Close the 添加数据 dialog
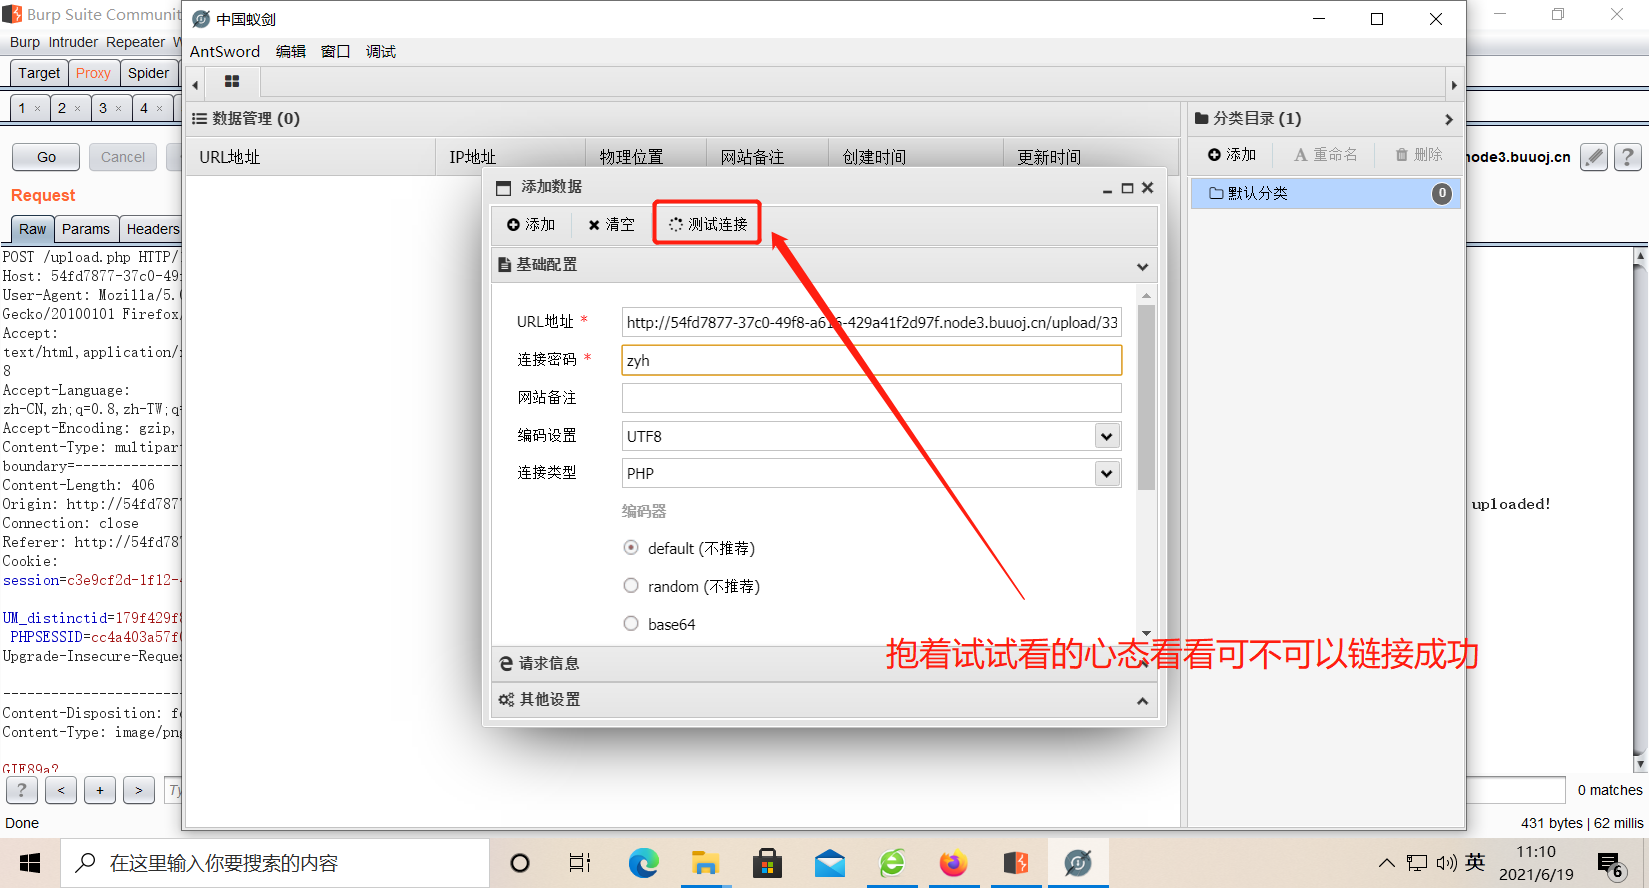The height and width of the screenshot is (888, 1649). (1148, 187)
